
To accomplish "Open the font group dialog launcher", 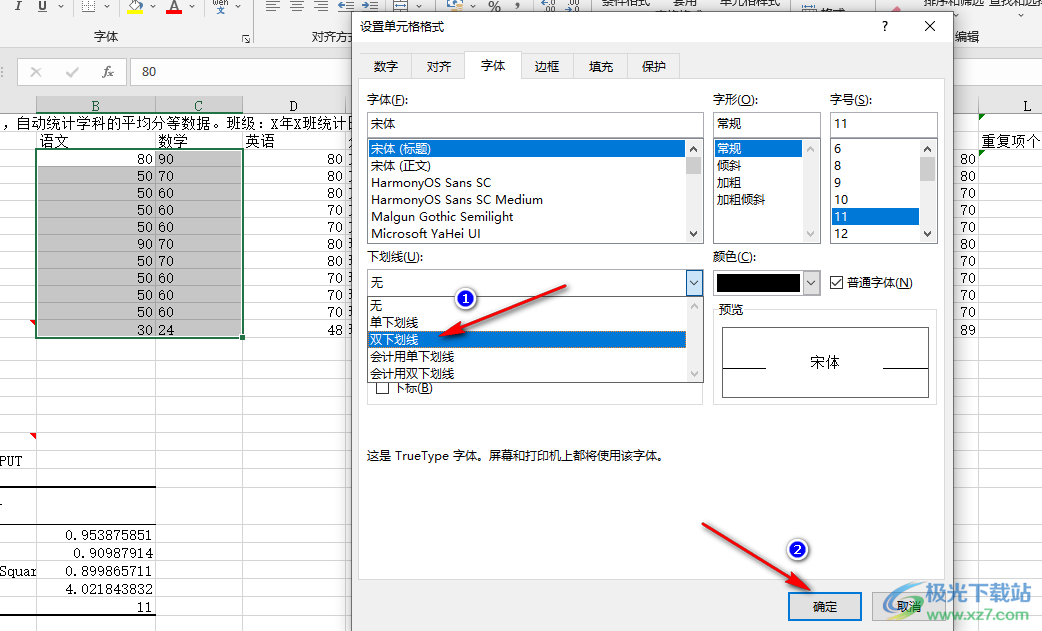I will (246, 39).
